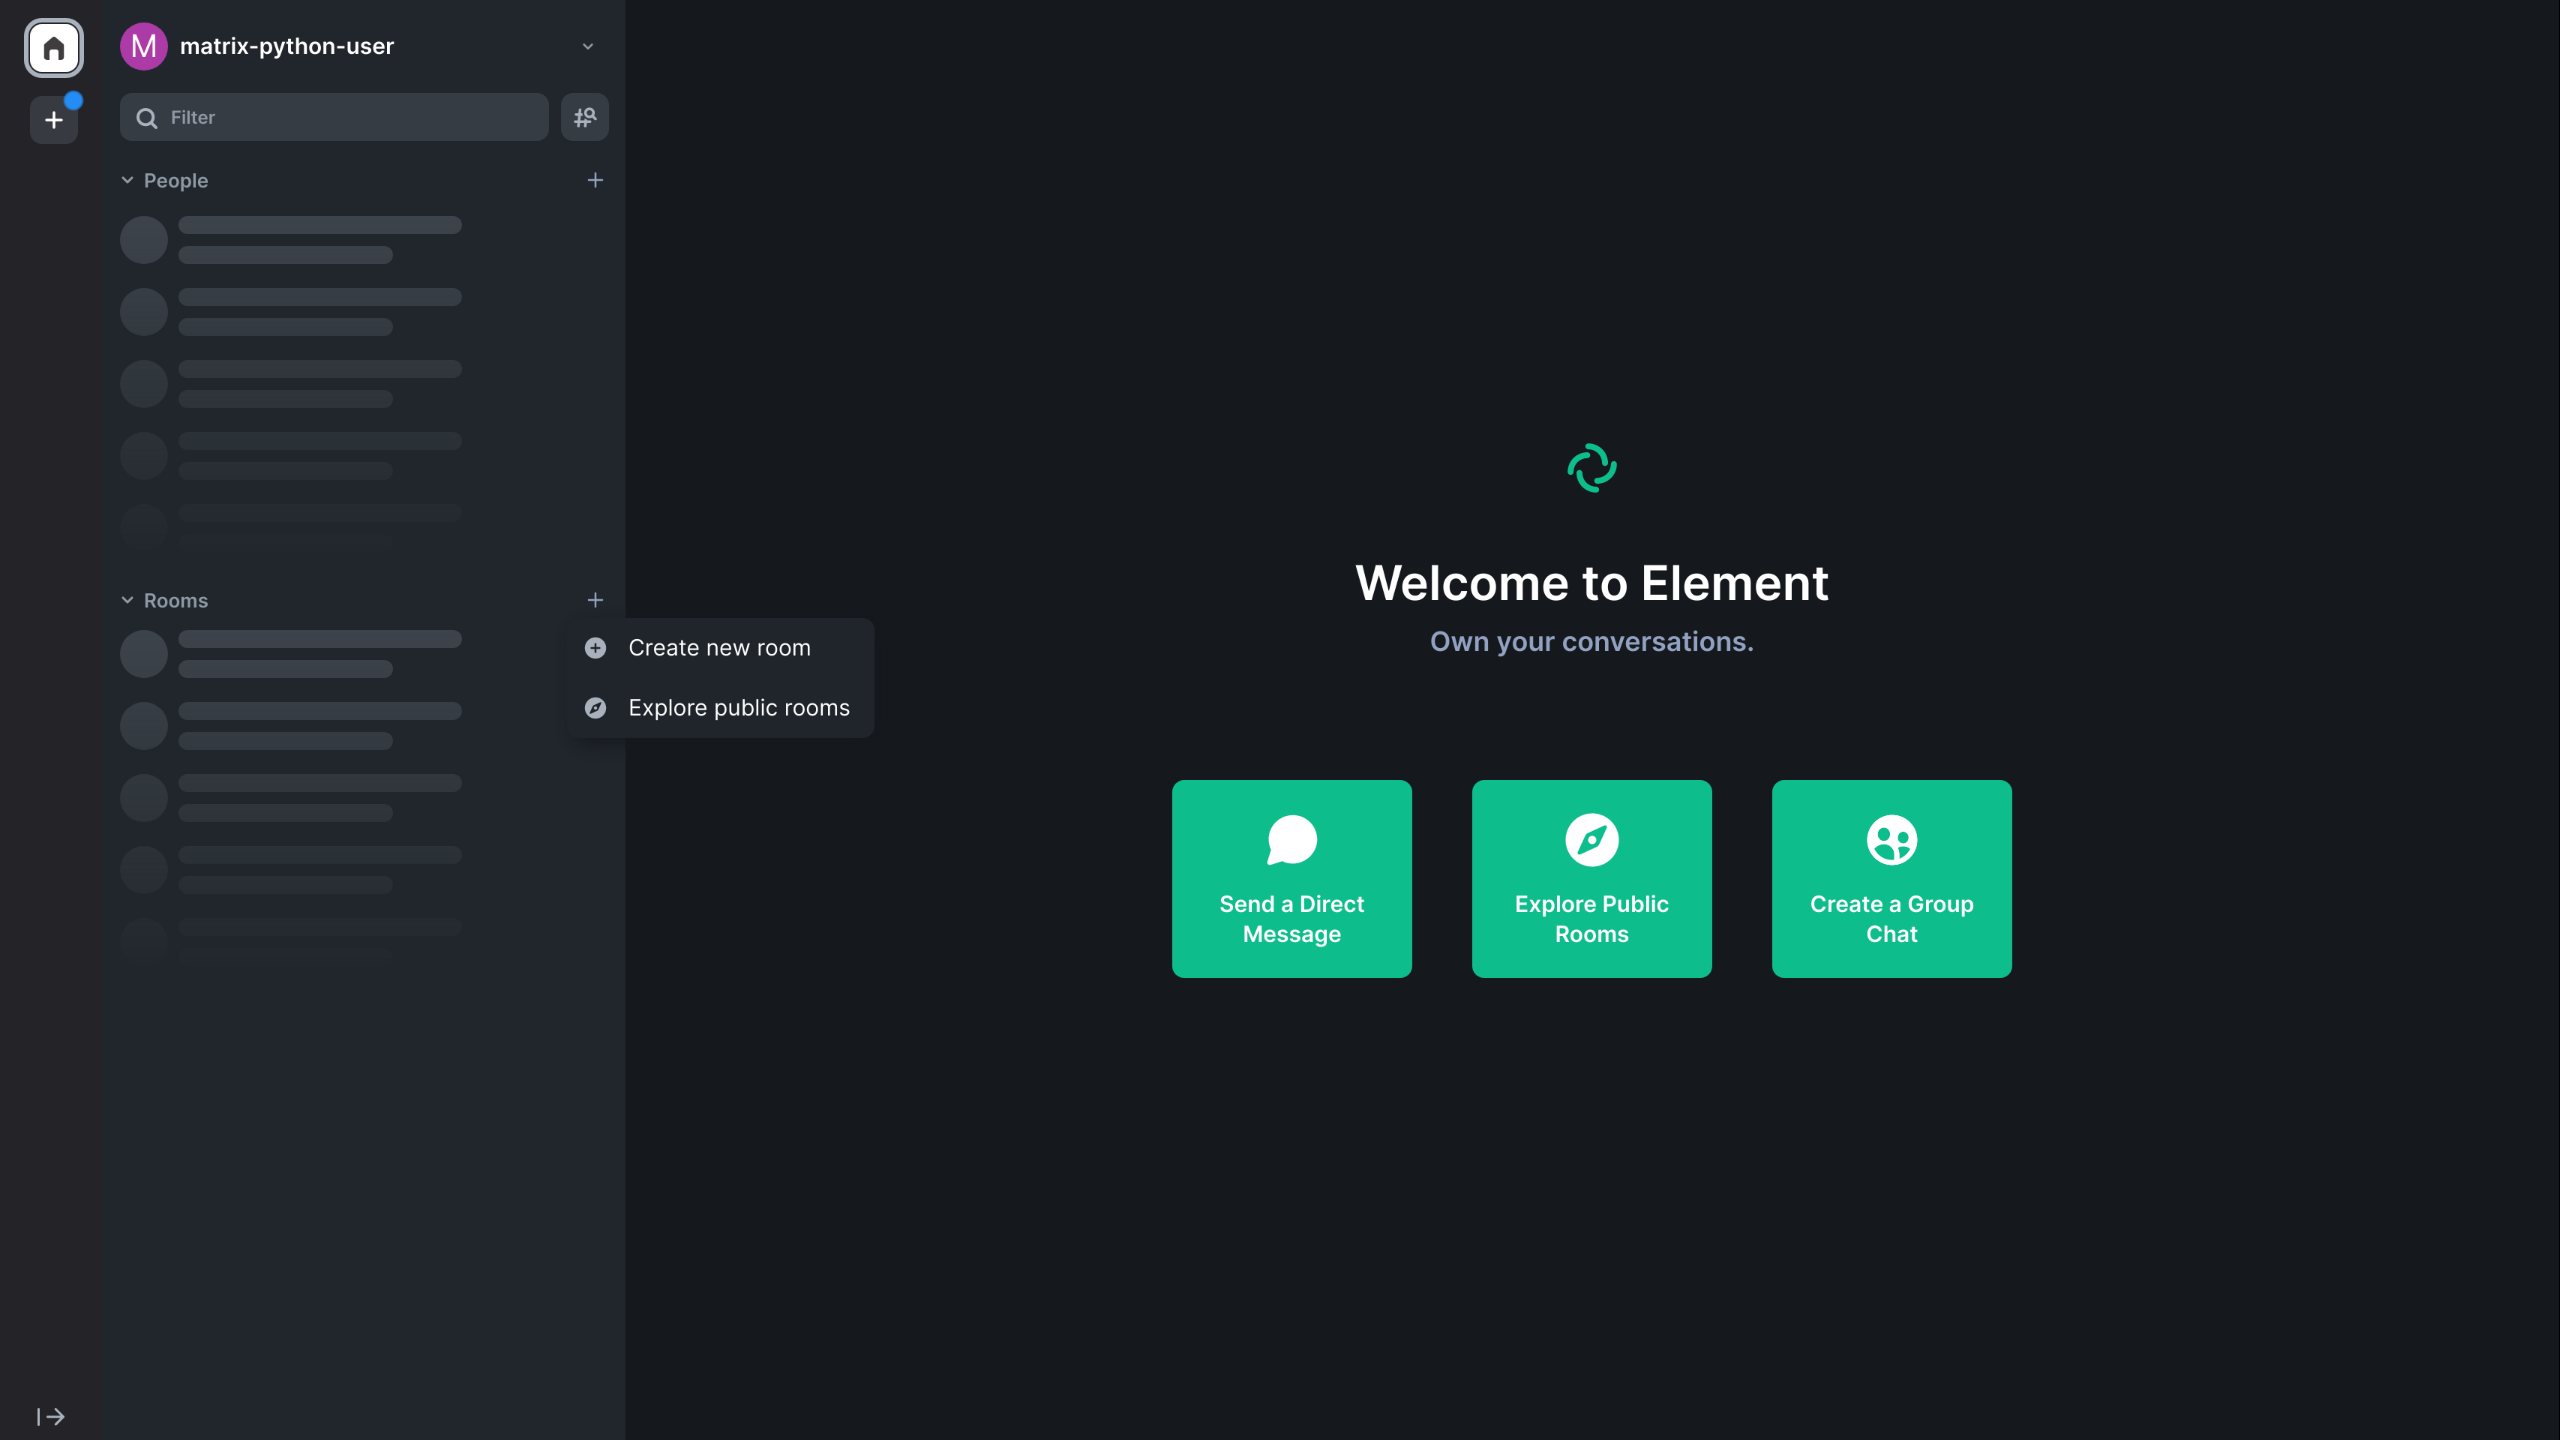2560x1440 pixels.
Task: Expand the matrix-python-user account dropdown
Action: (x=585, y=46)
